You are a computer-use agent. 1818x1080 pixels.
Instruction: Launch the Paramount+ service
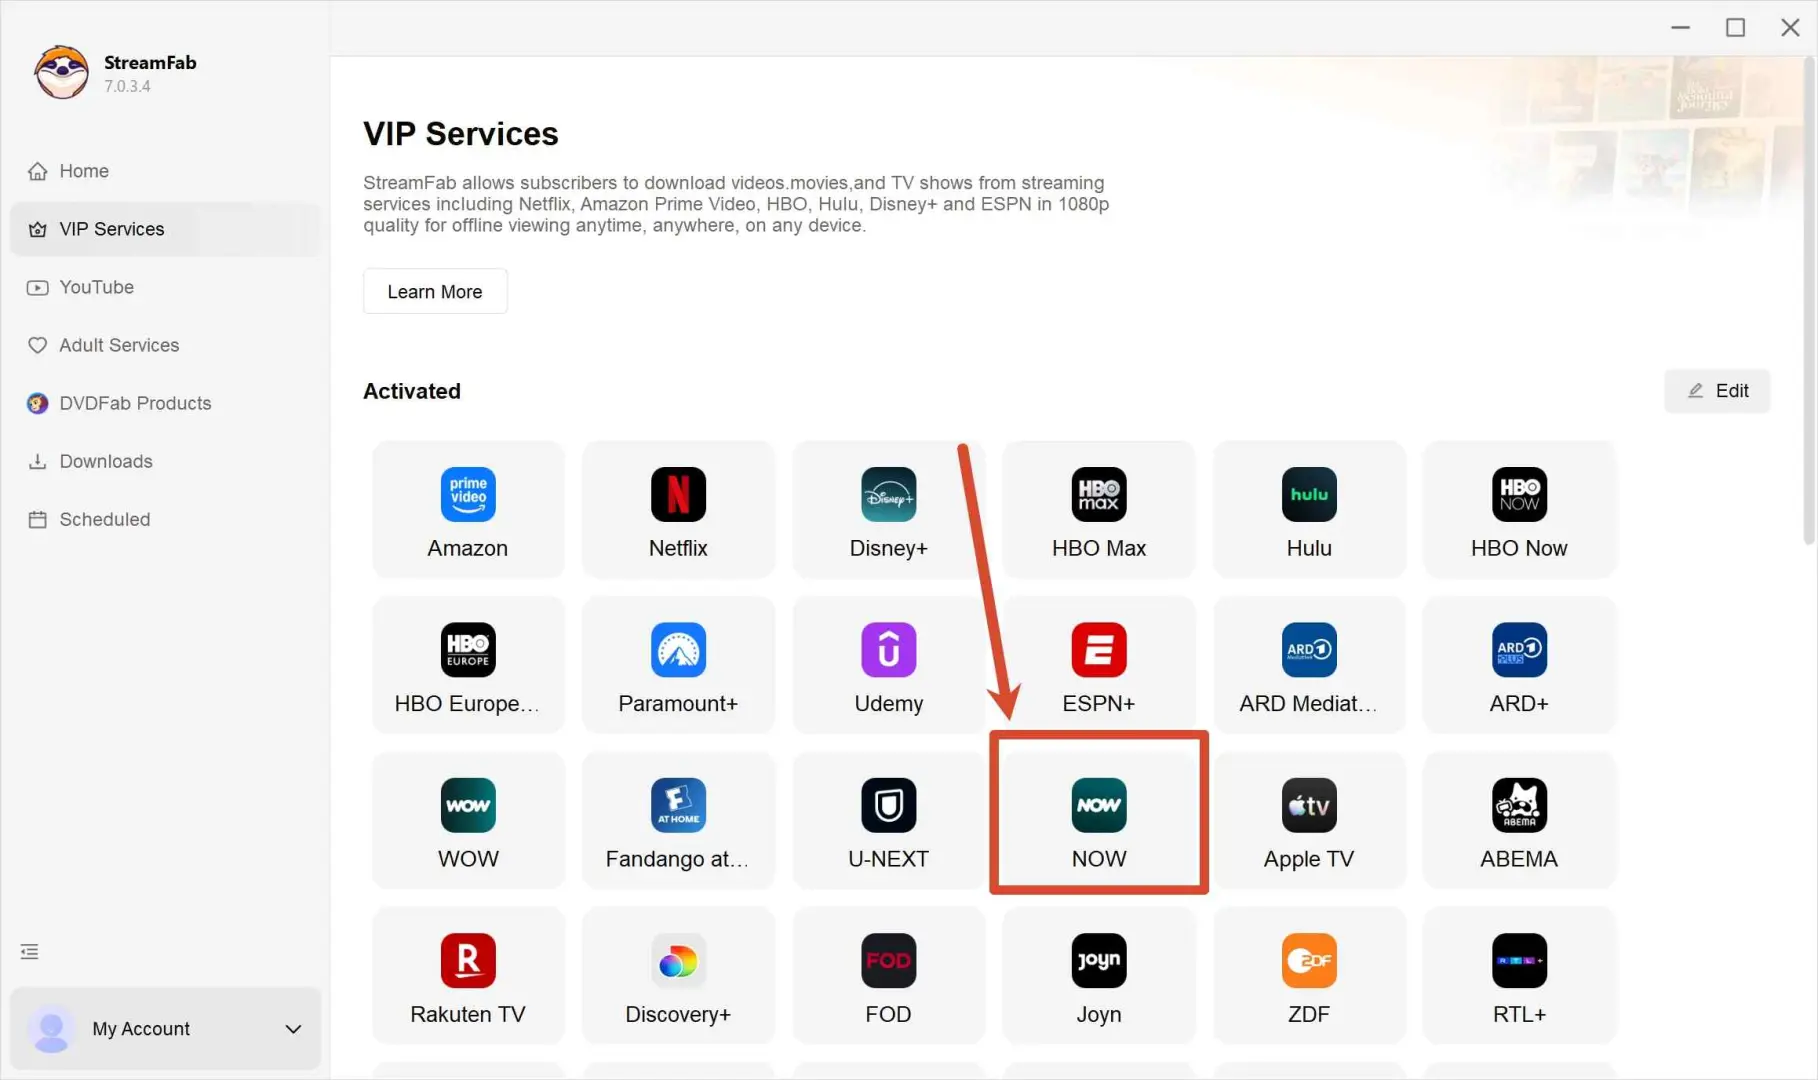click(x=678, y=665)
